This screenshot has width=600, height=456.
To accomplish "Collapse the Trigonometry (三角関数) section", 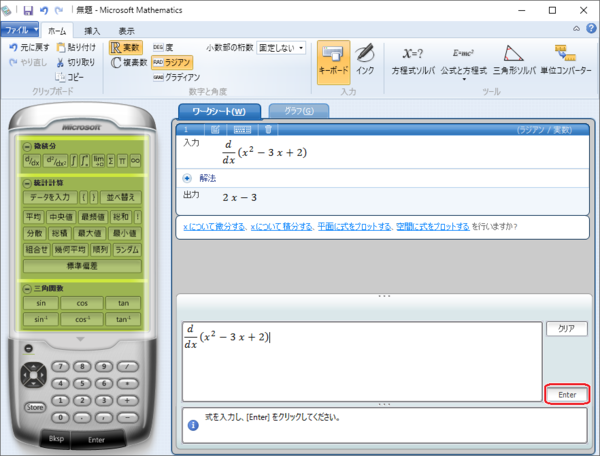I will [x=27, y=288].
